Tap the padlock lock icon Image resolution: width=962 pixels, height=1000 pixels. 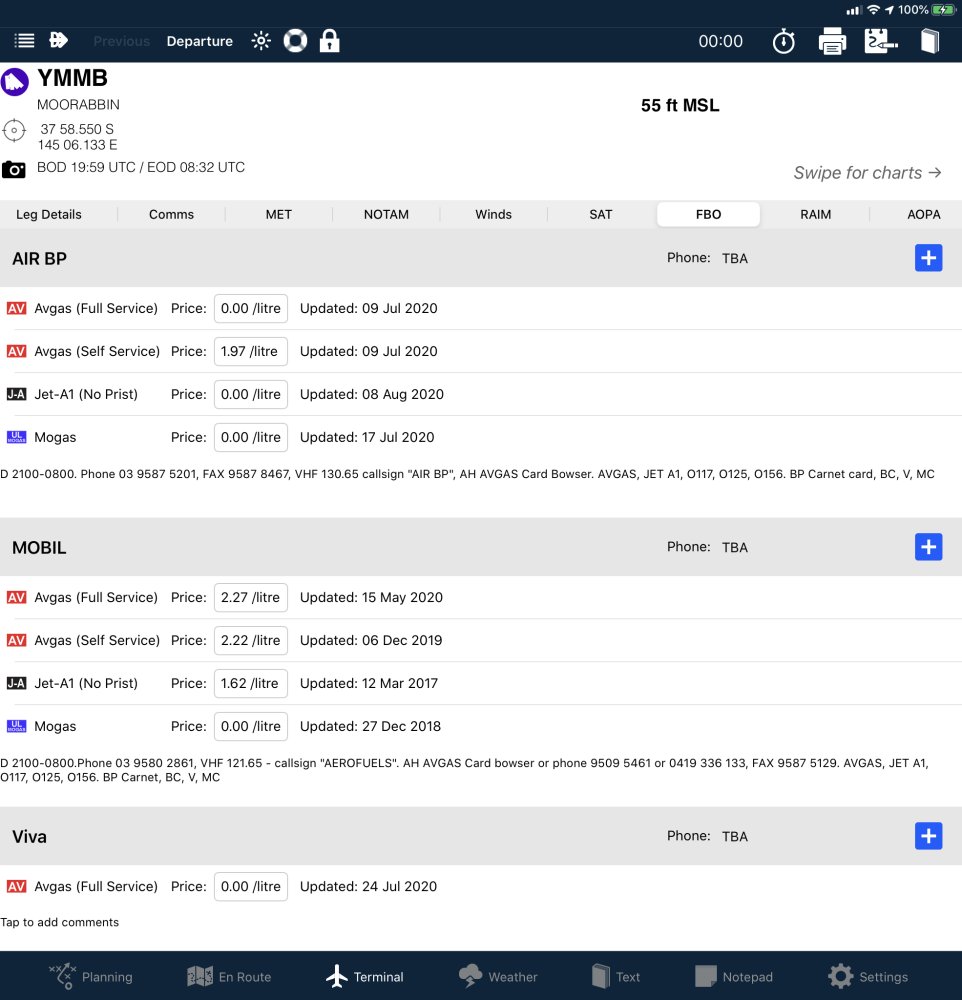(329, 41)
